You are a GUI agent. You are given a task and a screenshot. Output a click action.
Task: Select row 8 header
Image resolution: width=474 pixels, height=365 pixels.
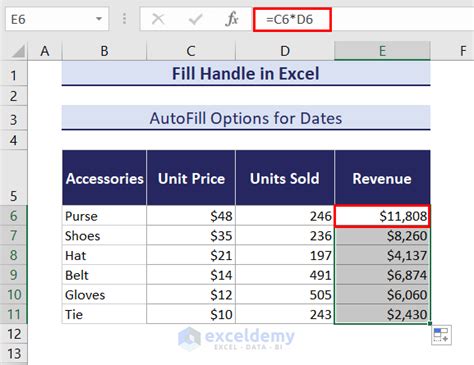[x=13, y=255]
